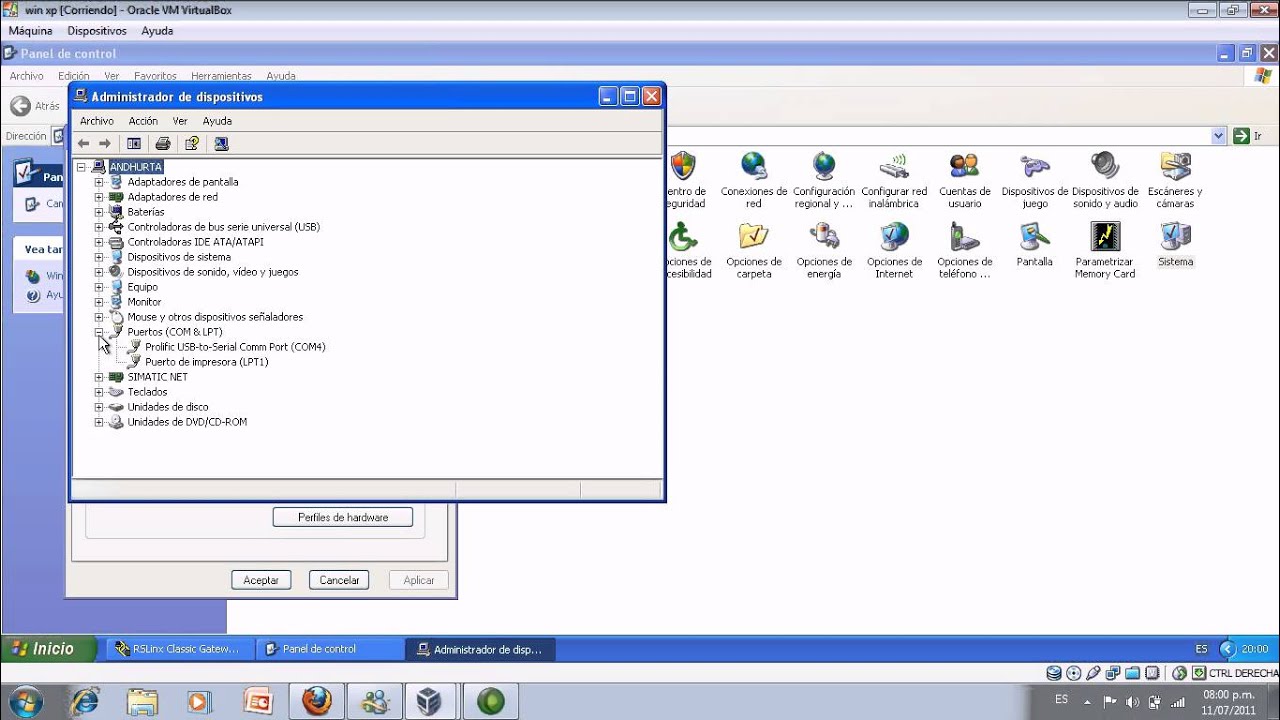Click Aceptar button in properties dialog
Viewport: 1280px width, 720px height.
coord(261,580)
